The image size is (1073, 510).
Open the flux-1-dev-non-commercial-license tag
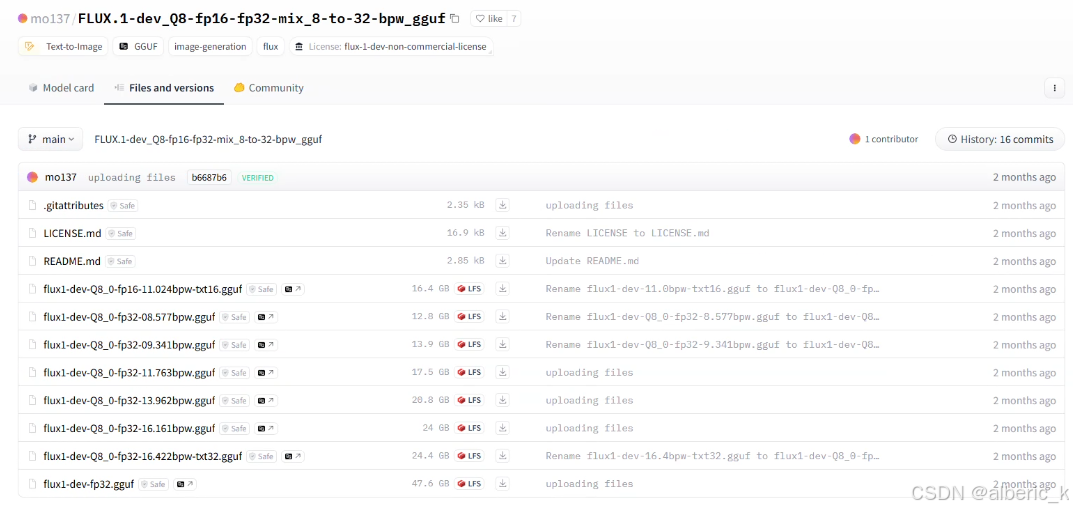click(391, 47)
